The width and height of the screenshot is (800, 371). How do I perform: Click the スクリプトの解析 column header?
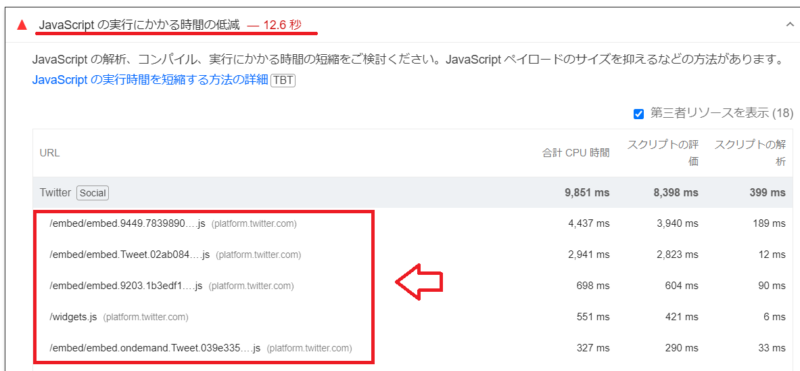tap(749, 153)
